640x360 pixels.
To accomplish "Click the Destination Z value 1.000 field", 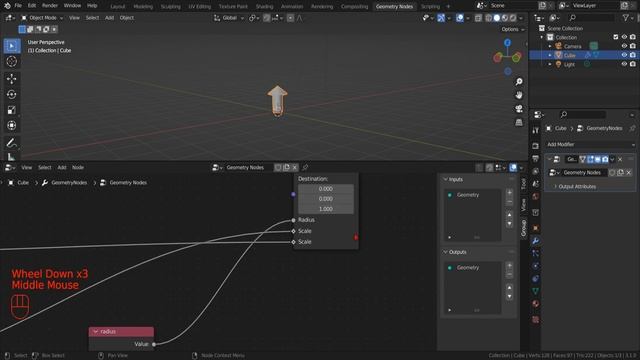I will point(326,209).
